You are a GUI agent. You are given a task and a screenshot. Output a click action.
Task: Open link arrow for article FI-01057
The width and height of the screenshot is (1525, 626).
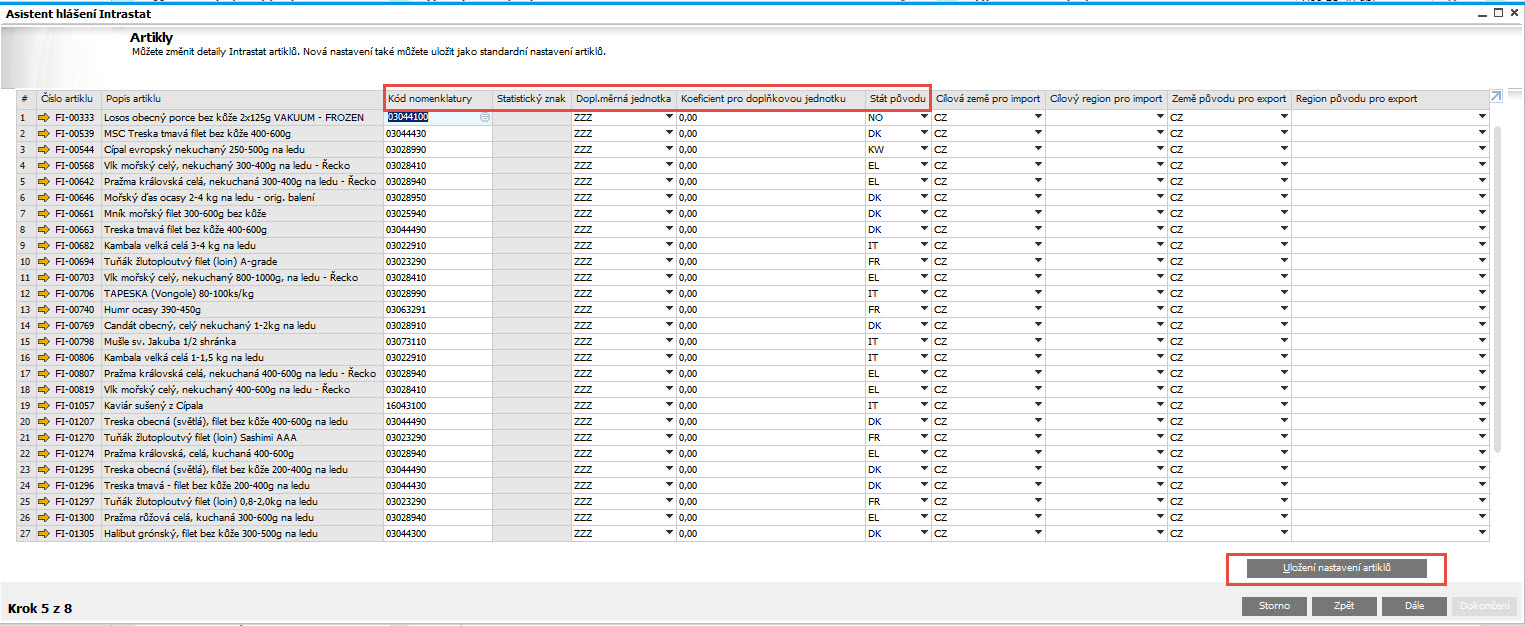tap(45, 405)
